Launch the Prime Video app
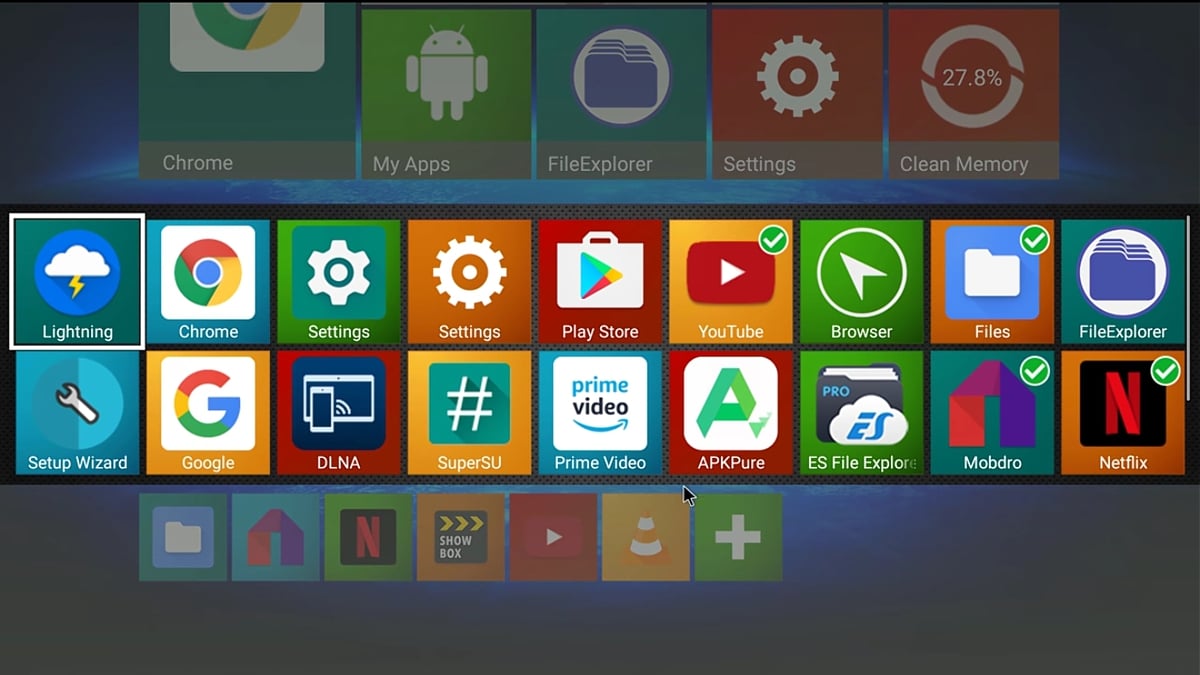The width and height of the screenshot is (1200, 675). 600,412
